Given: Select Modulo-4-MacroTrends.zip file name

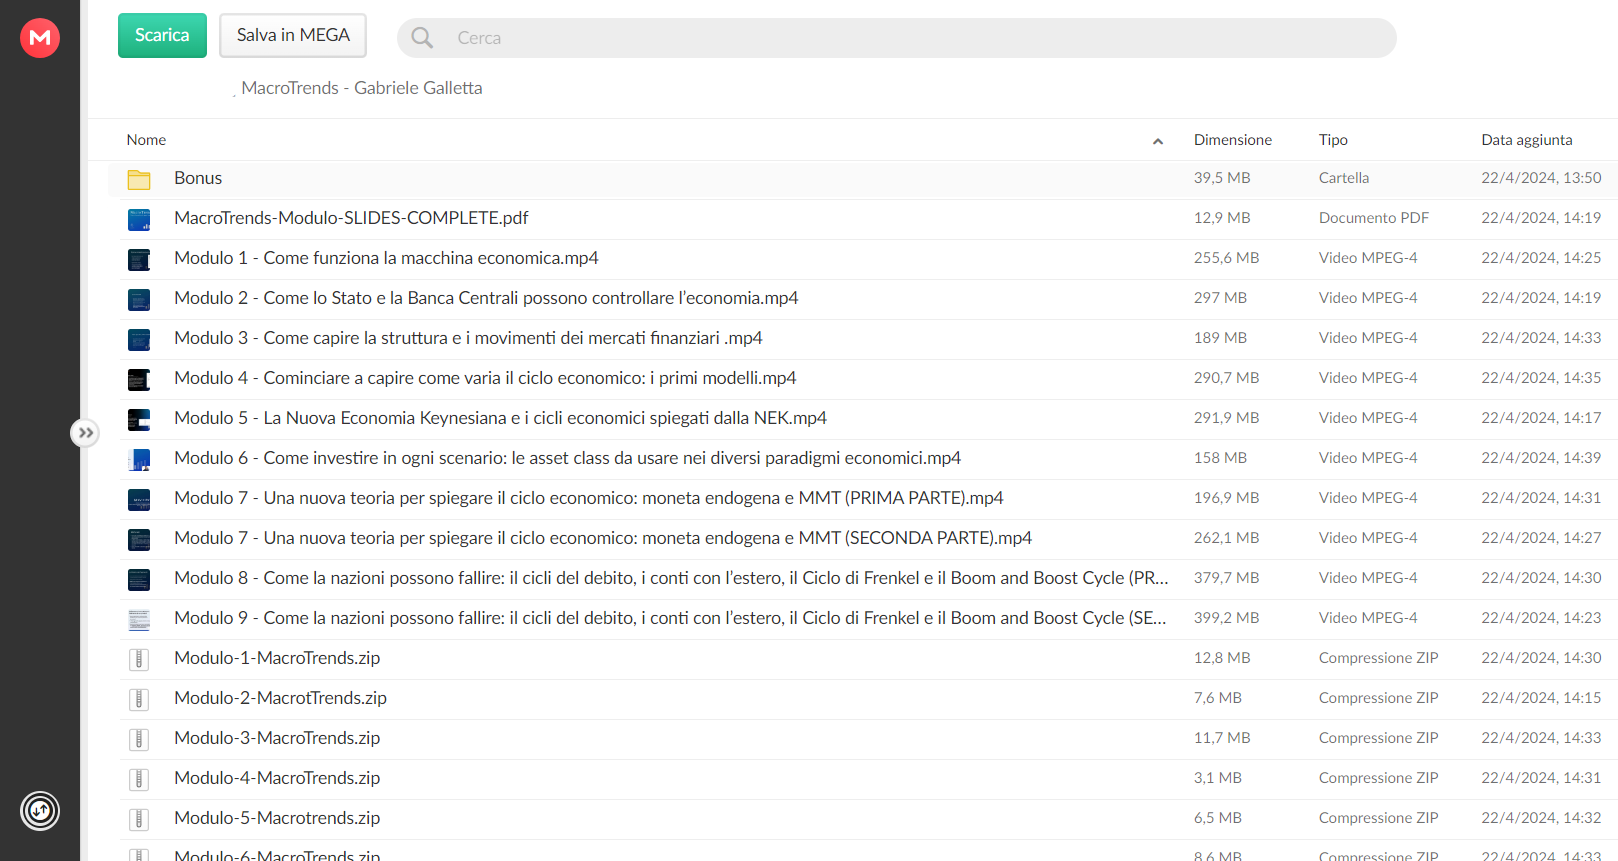Looking at the screenshot, I should click(x=277, y=778).
